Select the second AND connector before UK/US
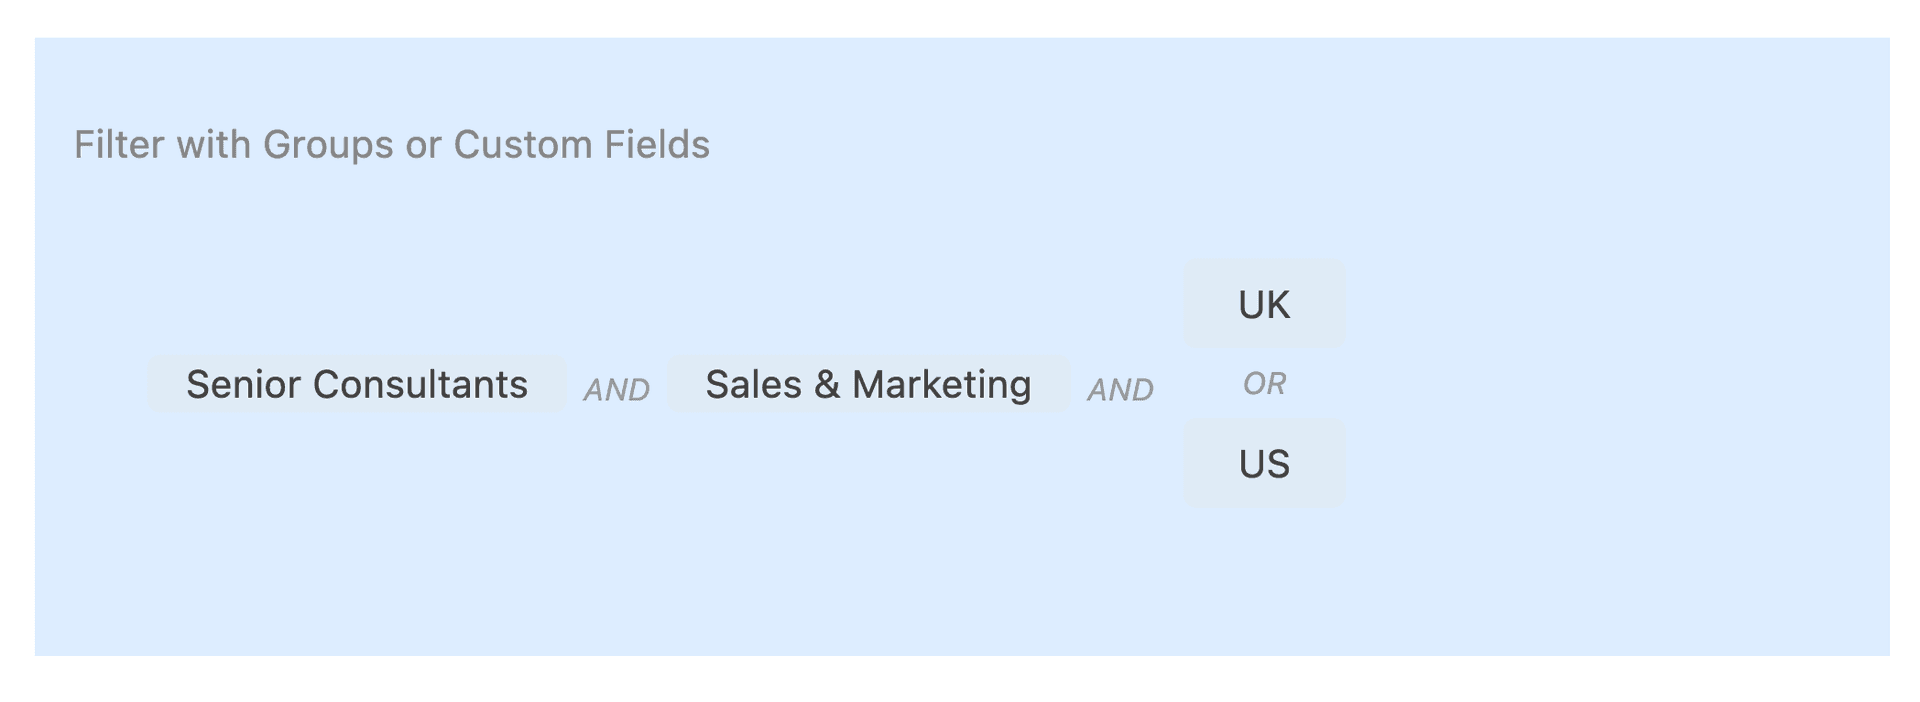This screenshot has height=702, width=1920. pos(1120,389)
